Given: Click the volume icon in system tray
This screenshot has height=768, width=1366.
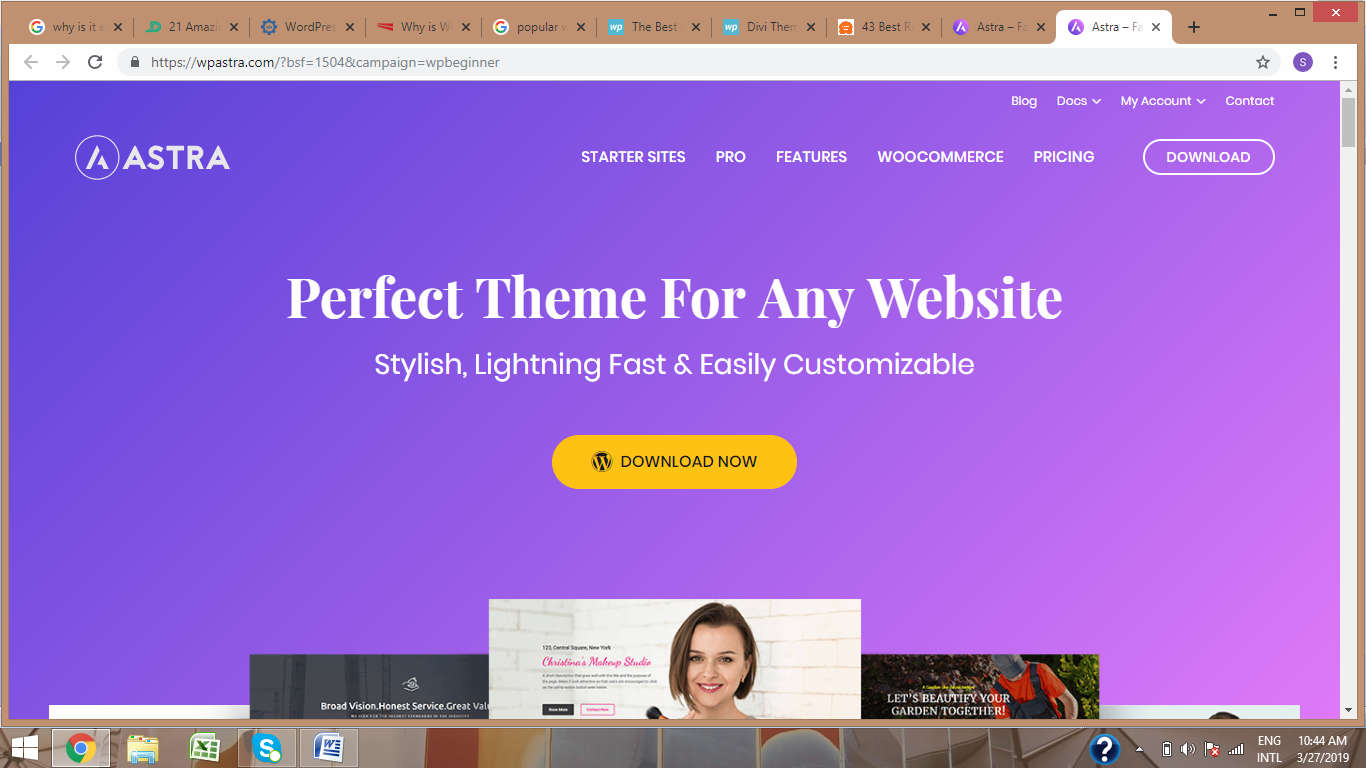Looking at the screenshot, I should coord(1188,749).
